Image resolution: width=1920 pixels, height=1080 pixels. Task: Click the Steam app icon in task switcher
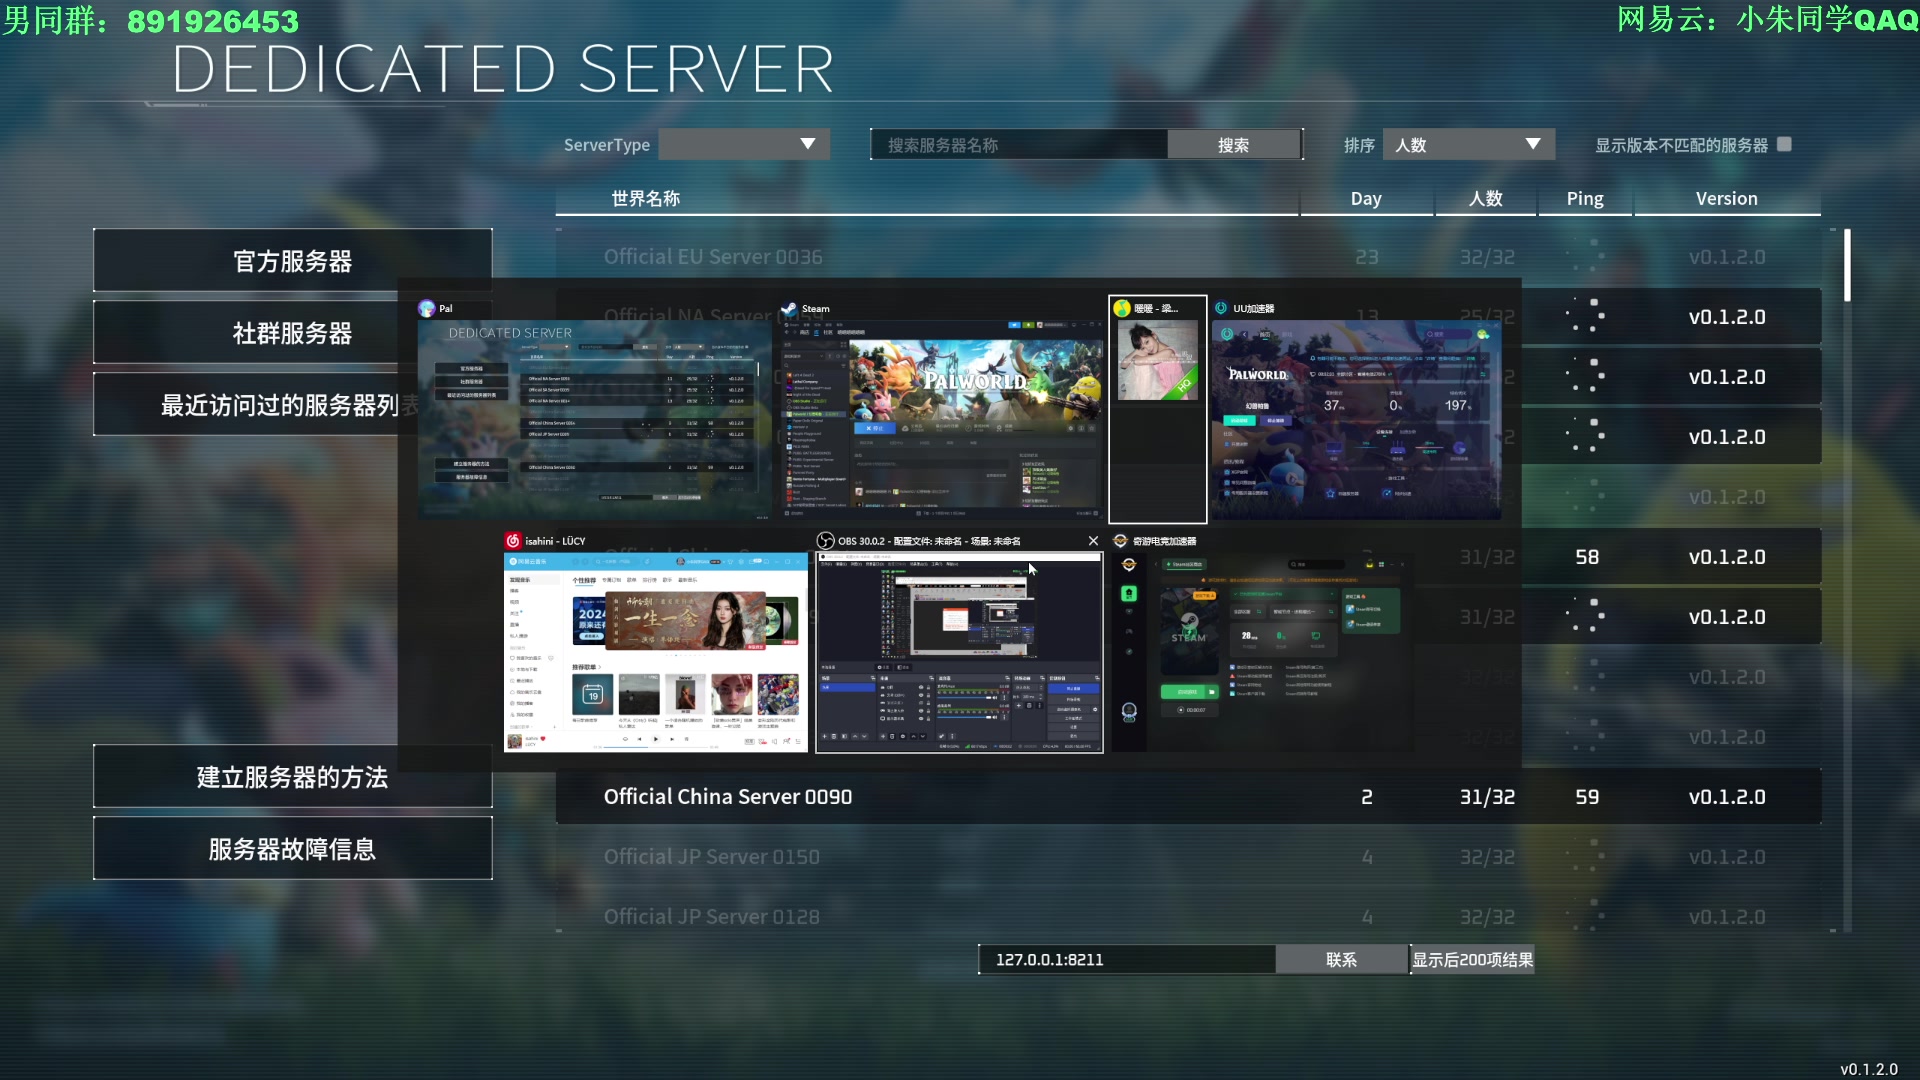coord(789,308)
